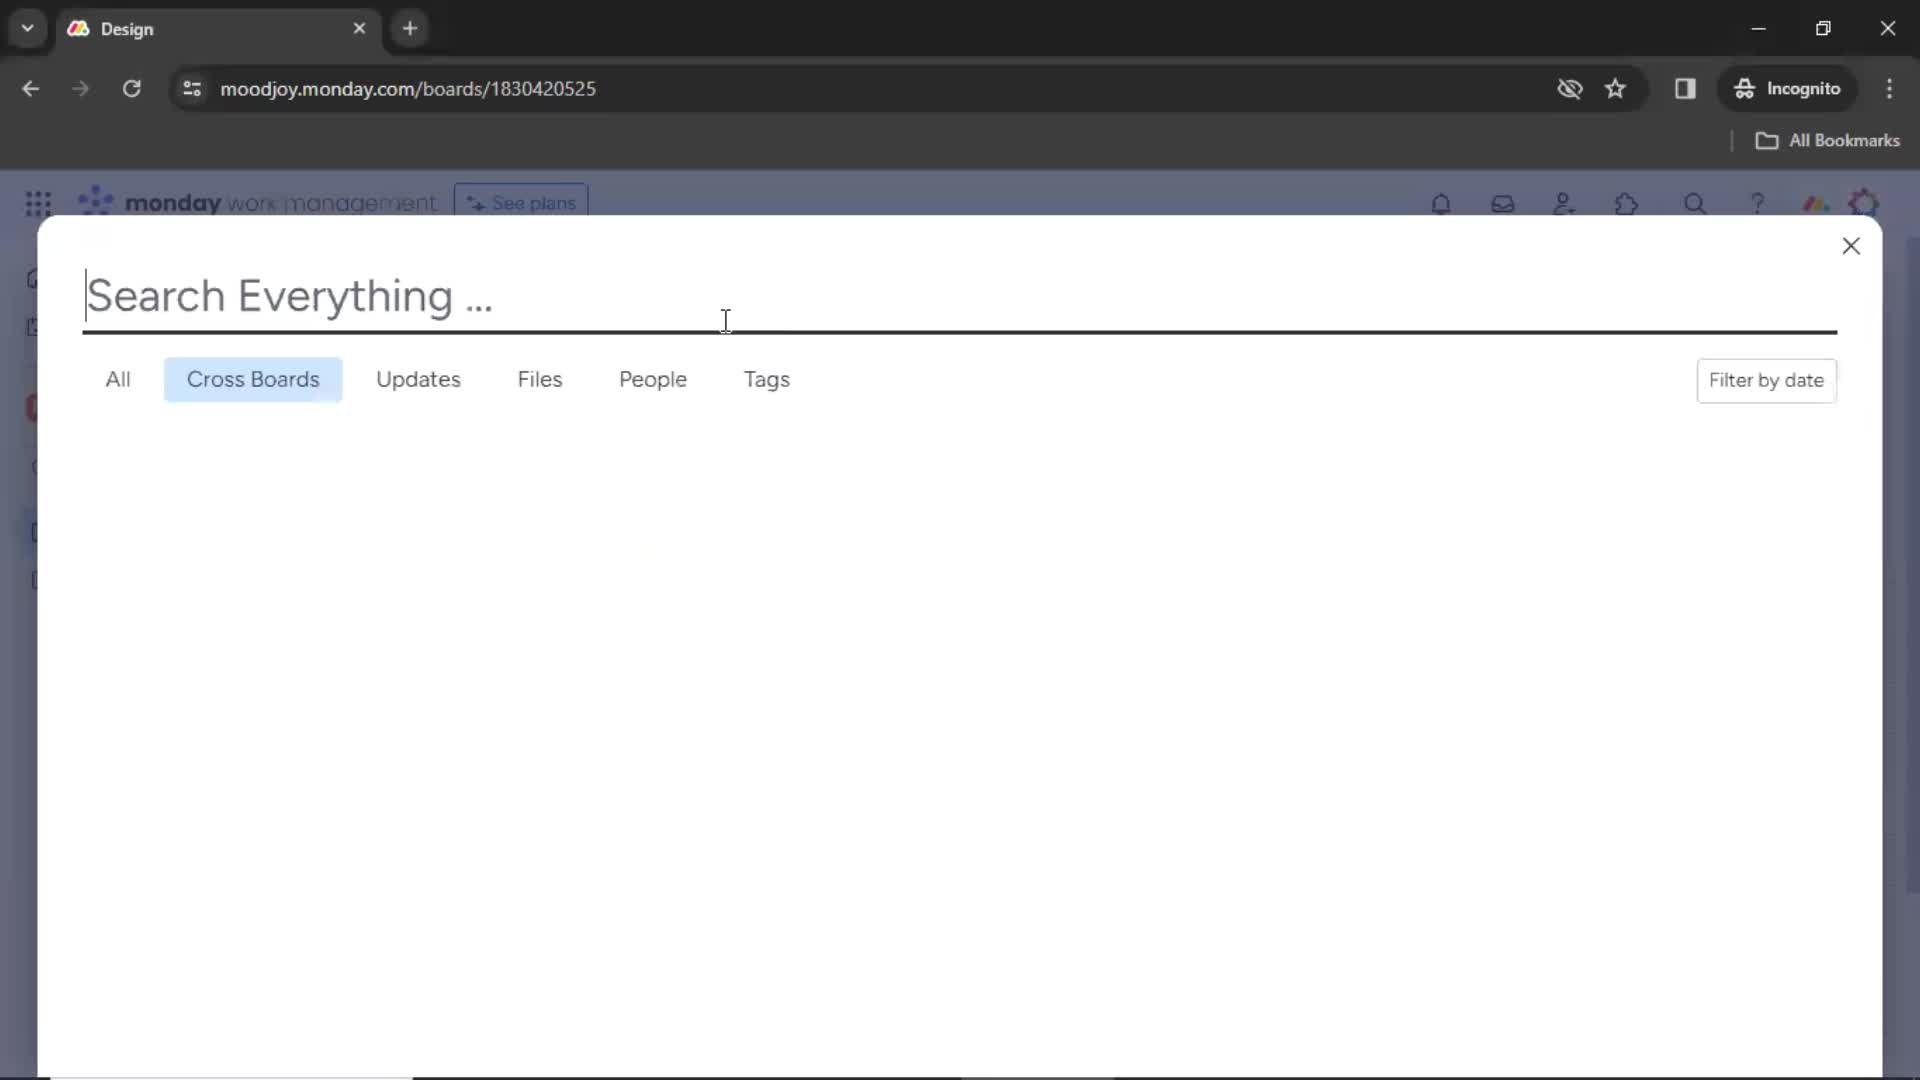Open the inbox icon
This screenshot has height=1080, width=1920.
coord(1503,204)
